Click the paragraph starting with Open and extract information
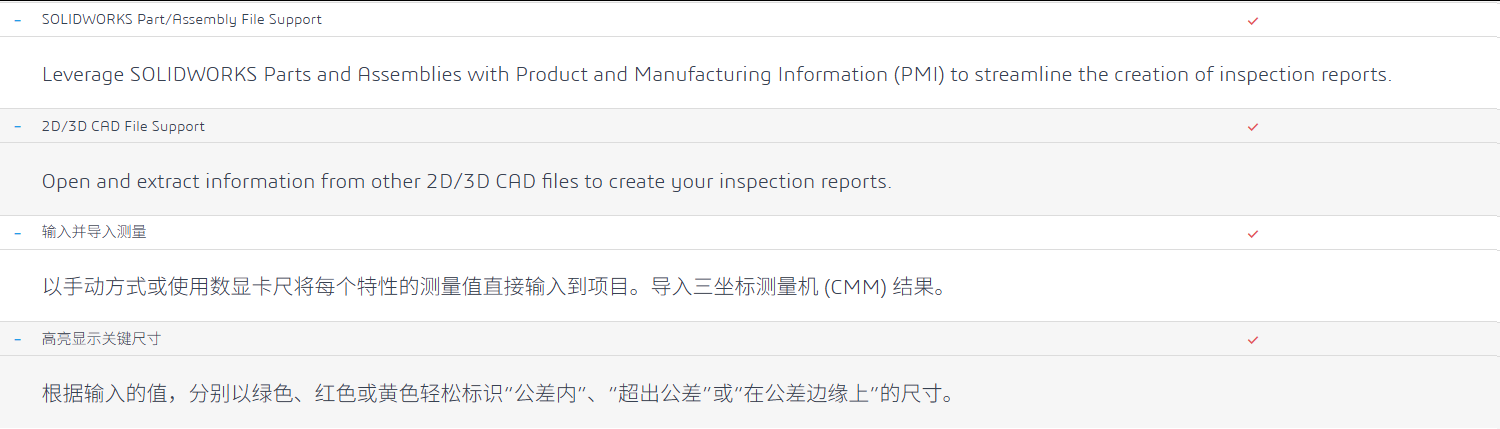 (466, 182)
